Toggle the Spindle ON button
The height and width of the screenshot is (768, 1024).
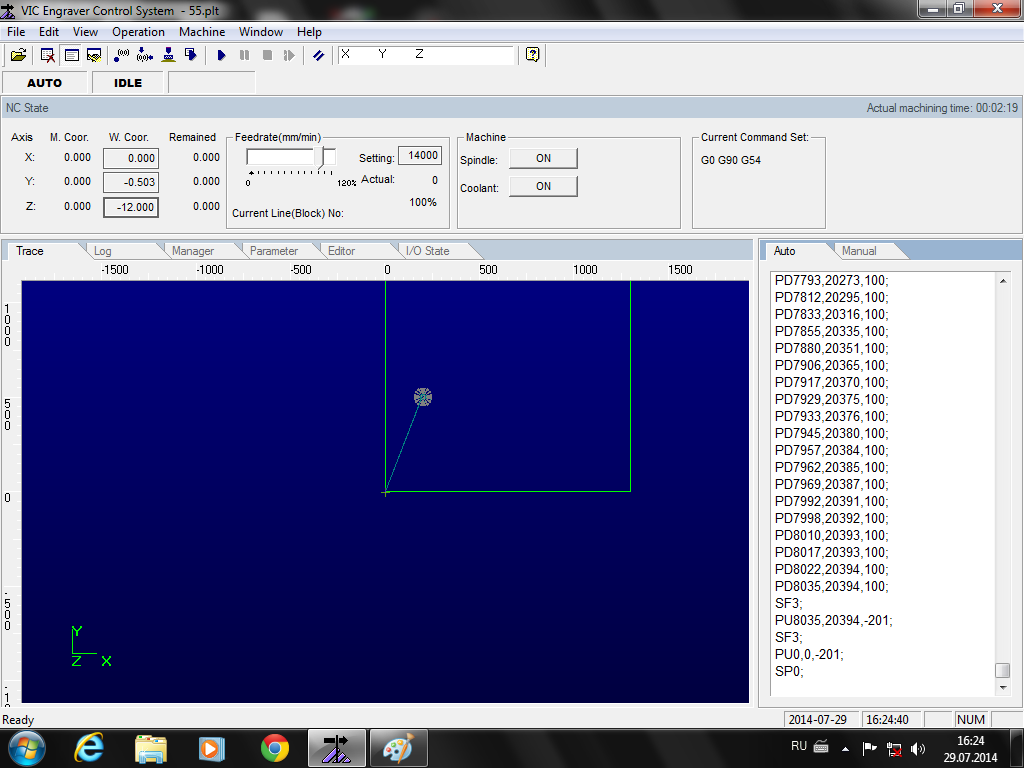pyautogui.click(x=543, y=158)
